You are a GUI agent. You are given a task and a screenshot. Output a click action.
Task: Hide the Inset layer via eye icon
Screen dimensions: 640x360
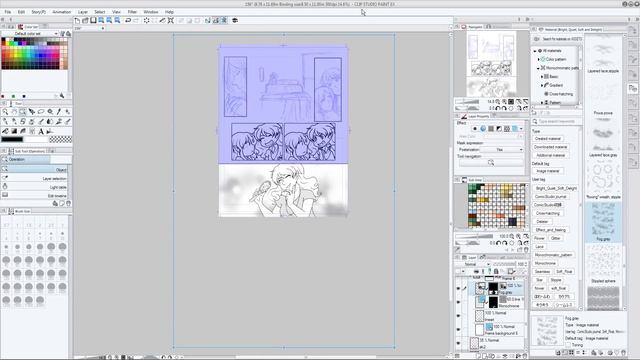(x=458, y=316)
